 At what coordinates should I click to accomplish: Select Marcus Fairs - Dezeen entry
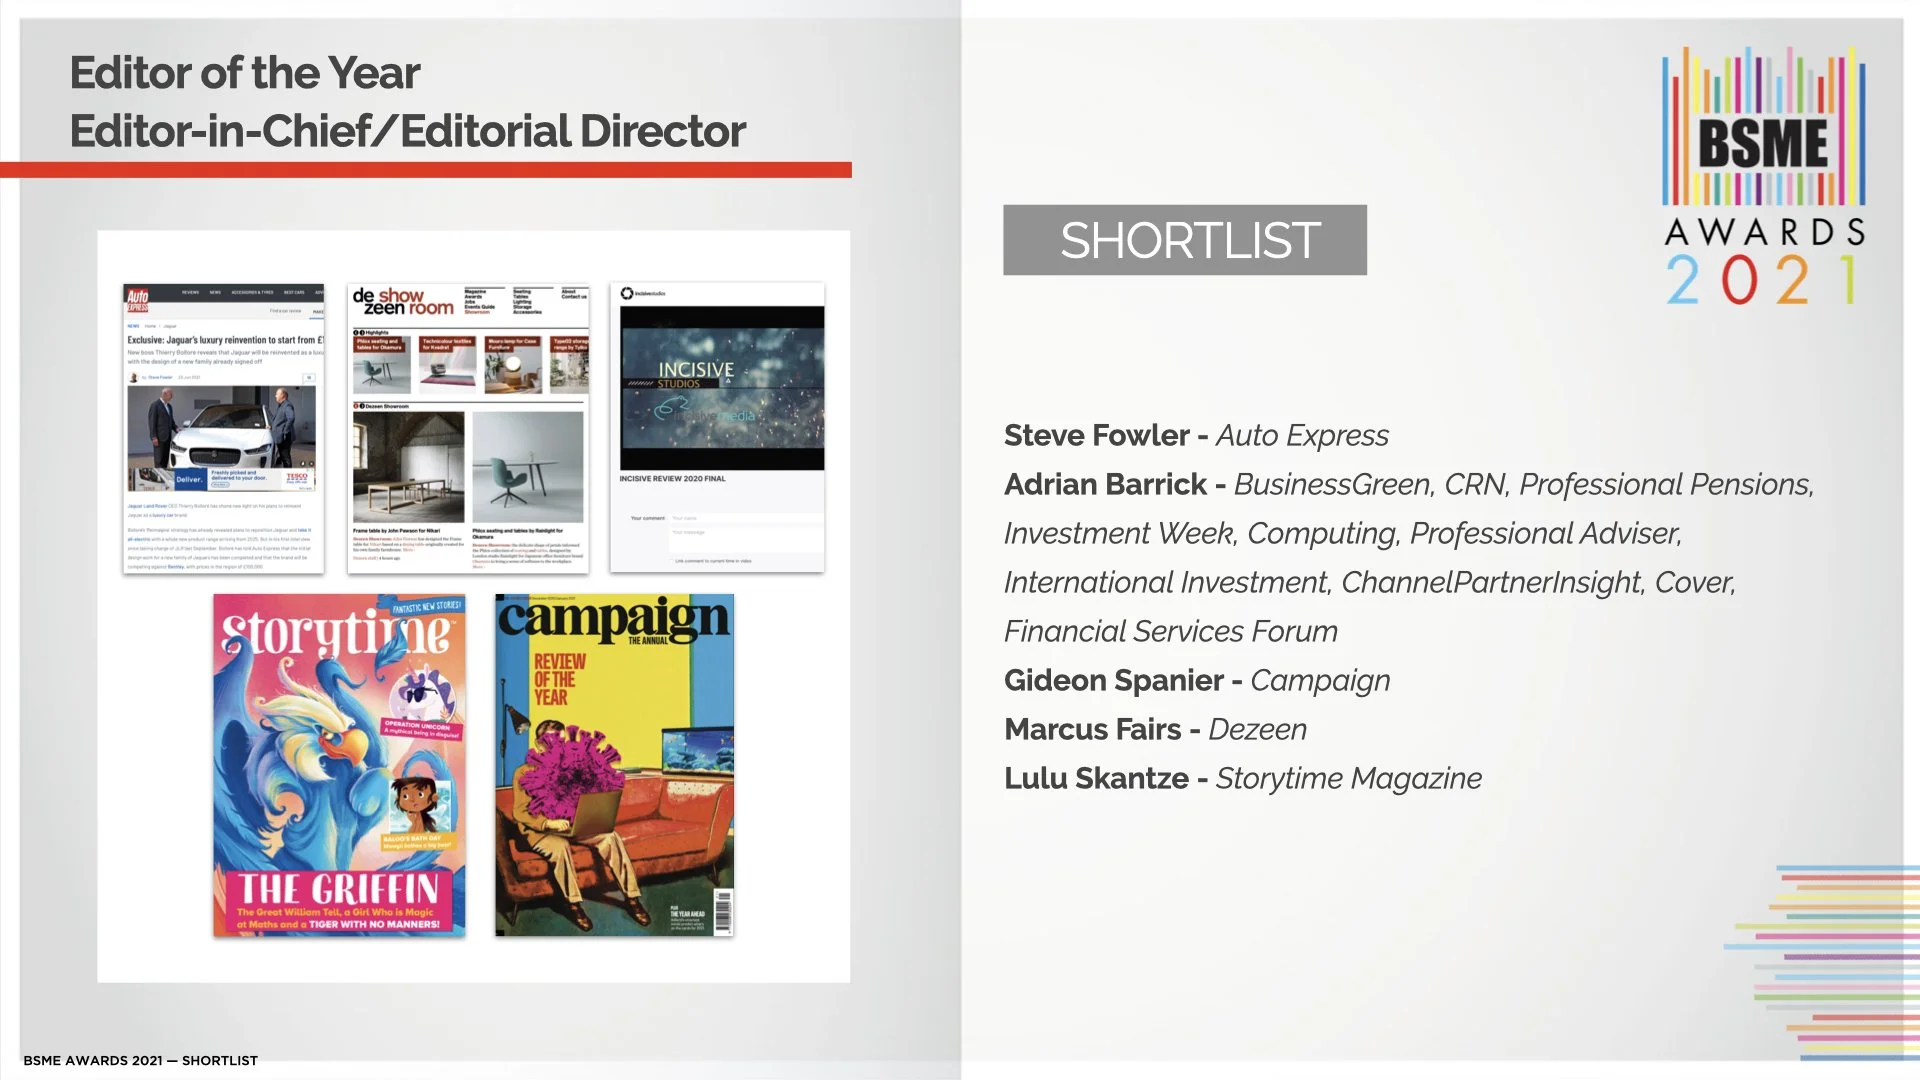coord(1155,730)
